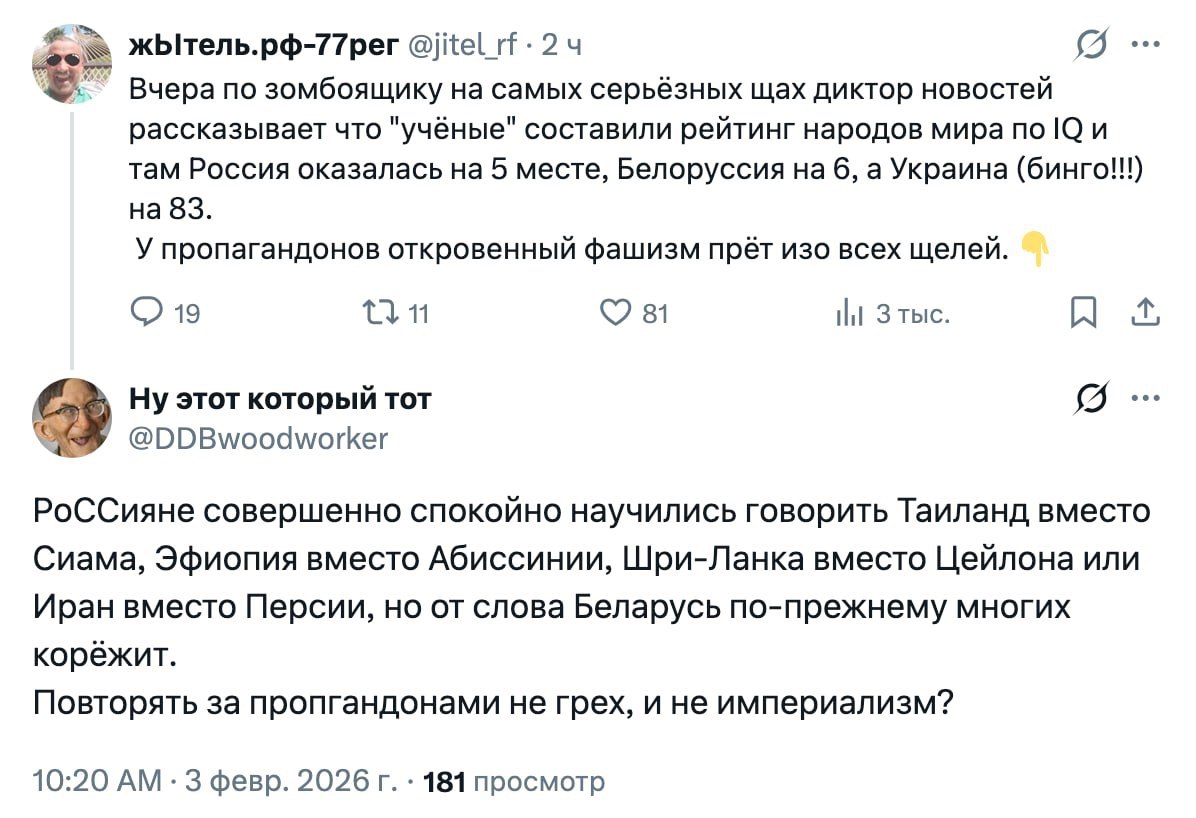Open view analytics showing 3 тыс.
This screenshot has width=1196, height=818.
[847, 314]
